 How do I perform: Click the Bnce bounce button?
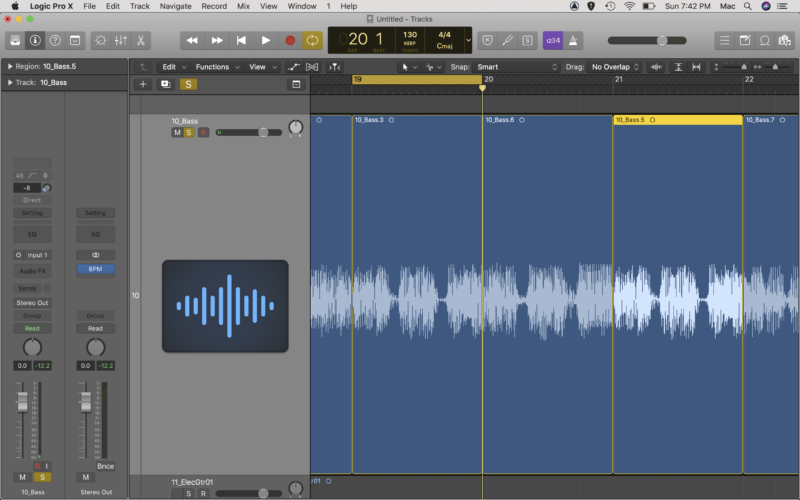pos(105,466)
